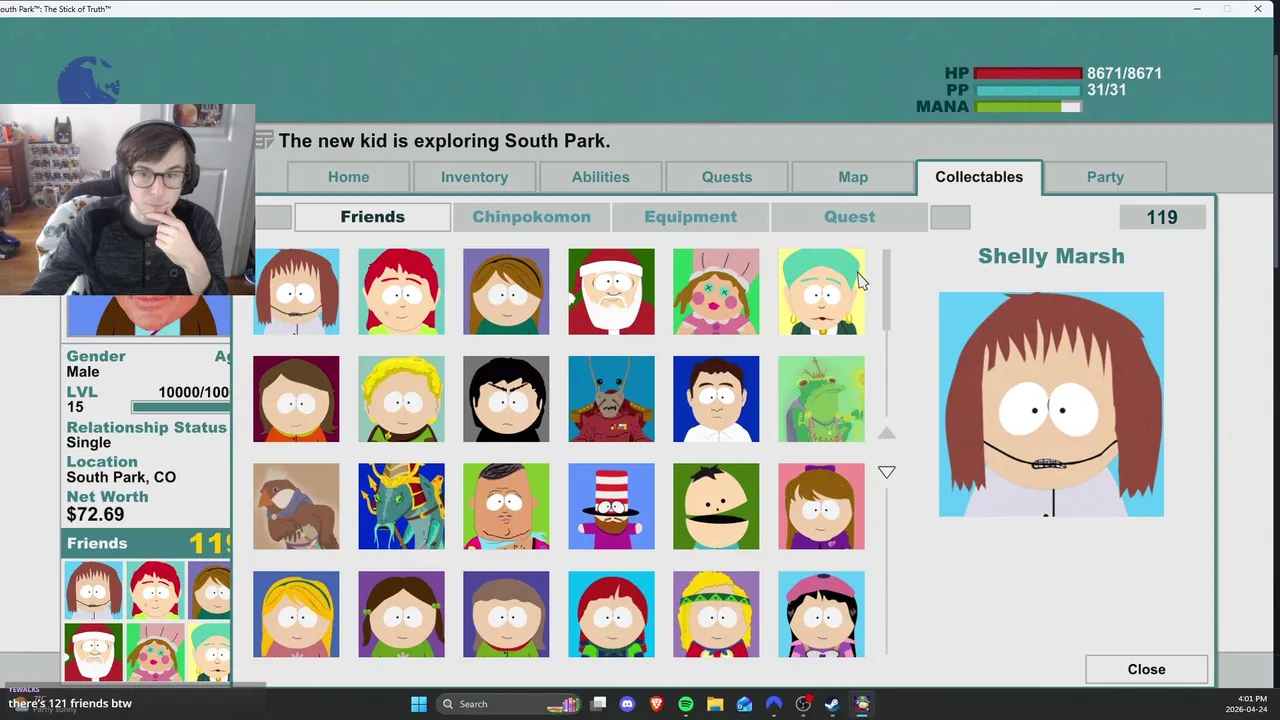The height and width of the screenshot is (720, 1280).
Task: Select the blonde portrait with green headband
Action: click(716, 614)
